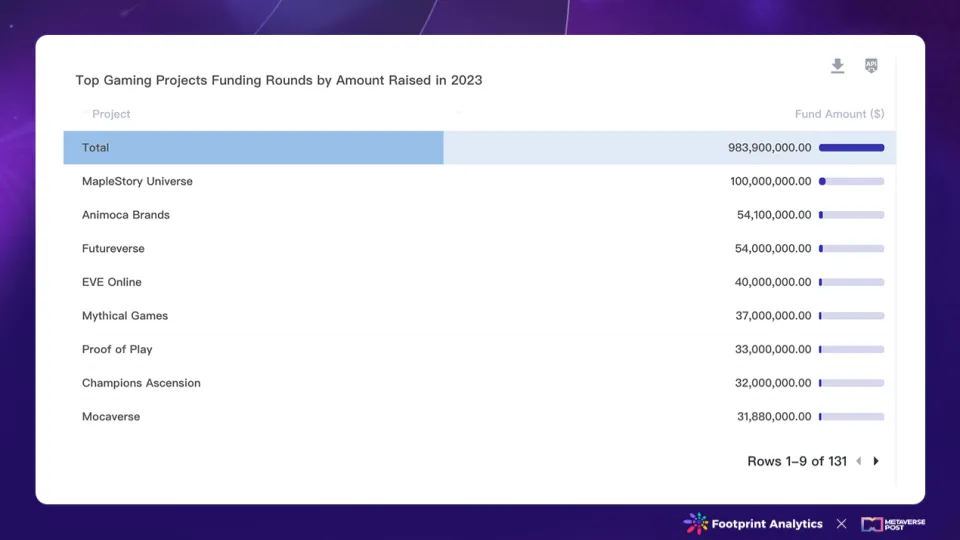Select the EVE Online project name
This screenshot has width=960, height=540.
tap(111, 282)
